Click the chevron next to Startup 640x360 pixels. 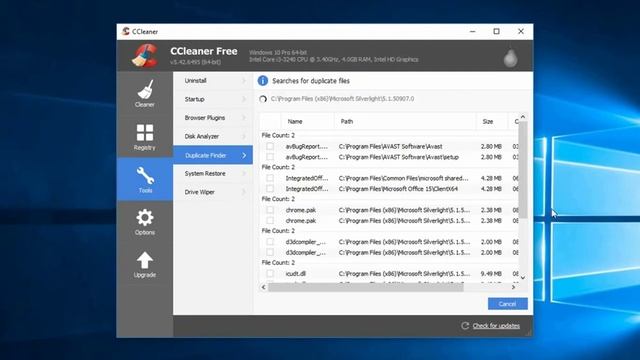click(x=244, y=99)
